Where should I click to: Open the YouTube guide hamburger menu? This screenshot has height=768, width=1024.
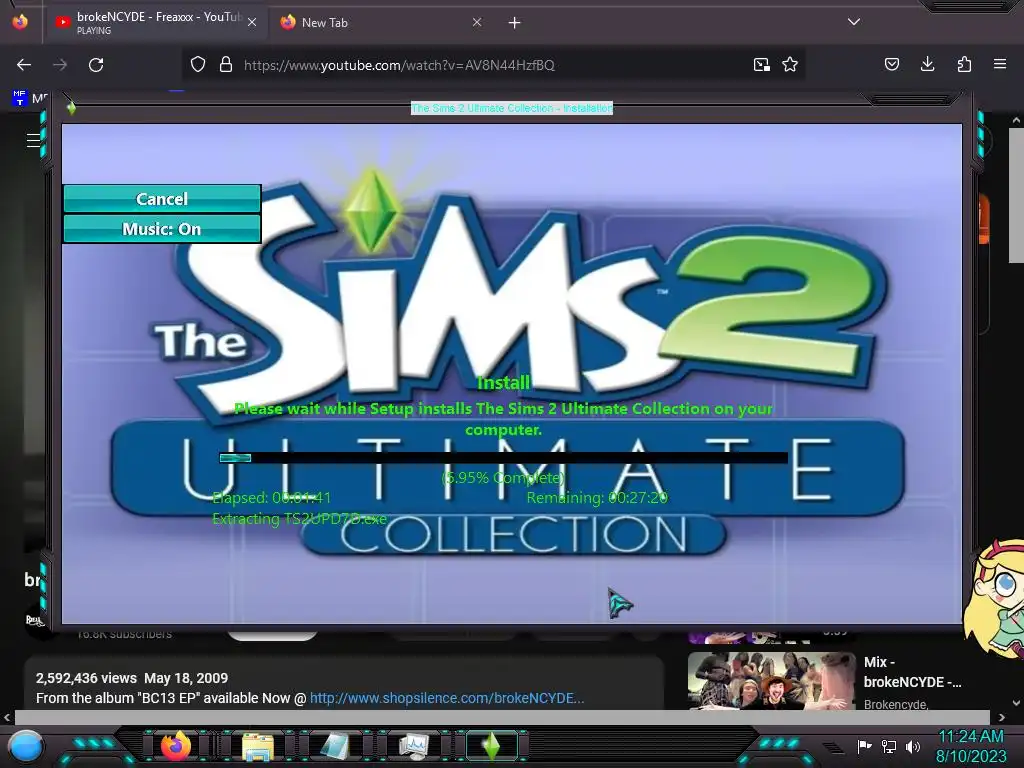[33, 140]
